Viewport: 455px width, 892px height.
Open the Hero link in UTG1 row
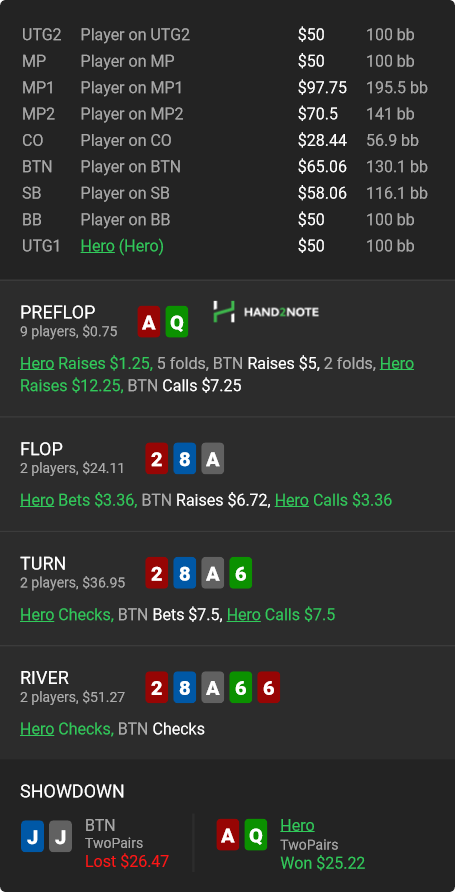(97, 246)
